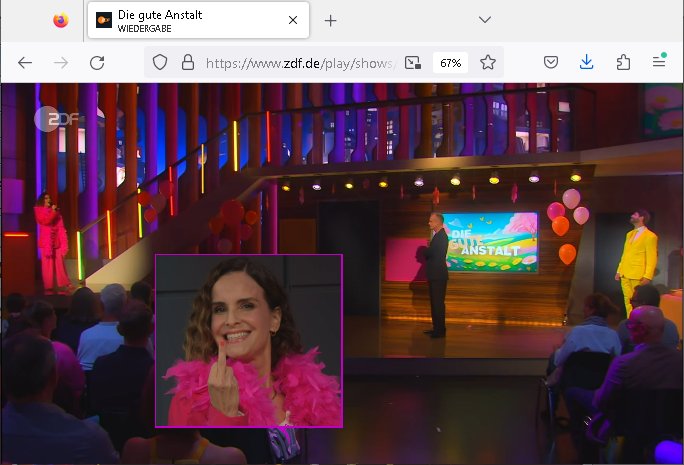Bookmark this page with the star
Image resolution: width=684 pixels, height=465 pixels.
[488, 62]
